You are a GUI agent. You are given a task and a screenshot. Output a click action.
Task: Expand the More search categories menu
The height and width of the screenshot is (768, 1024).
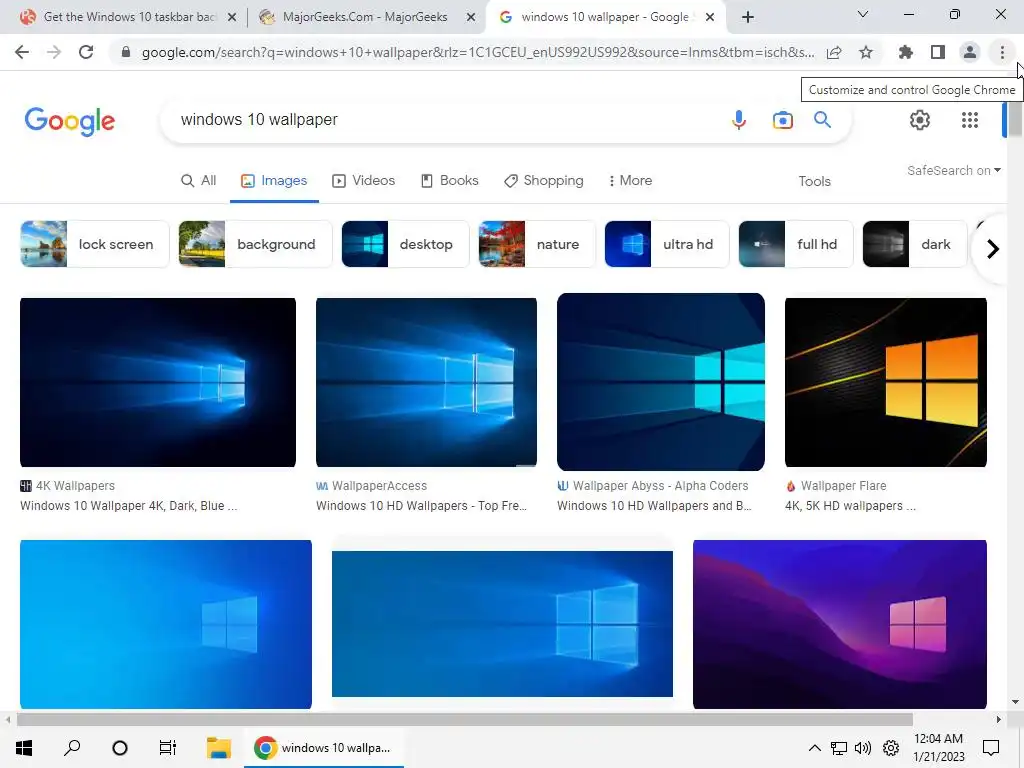[x=630, y=181]
